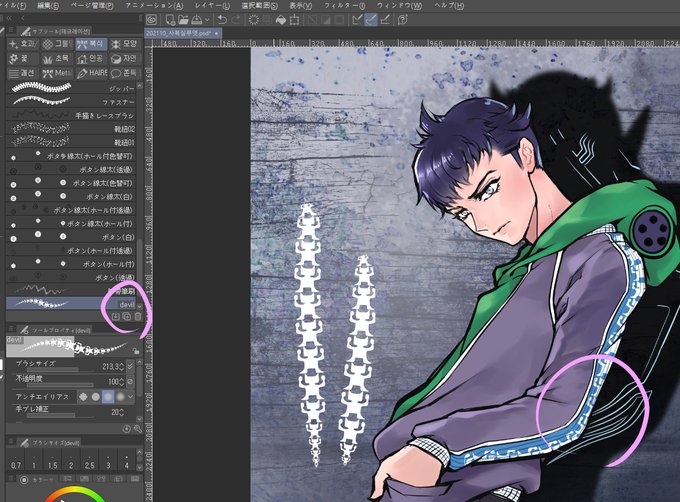
Task: Select the 靴紐02 brush
Action: (72, 129)
